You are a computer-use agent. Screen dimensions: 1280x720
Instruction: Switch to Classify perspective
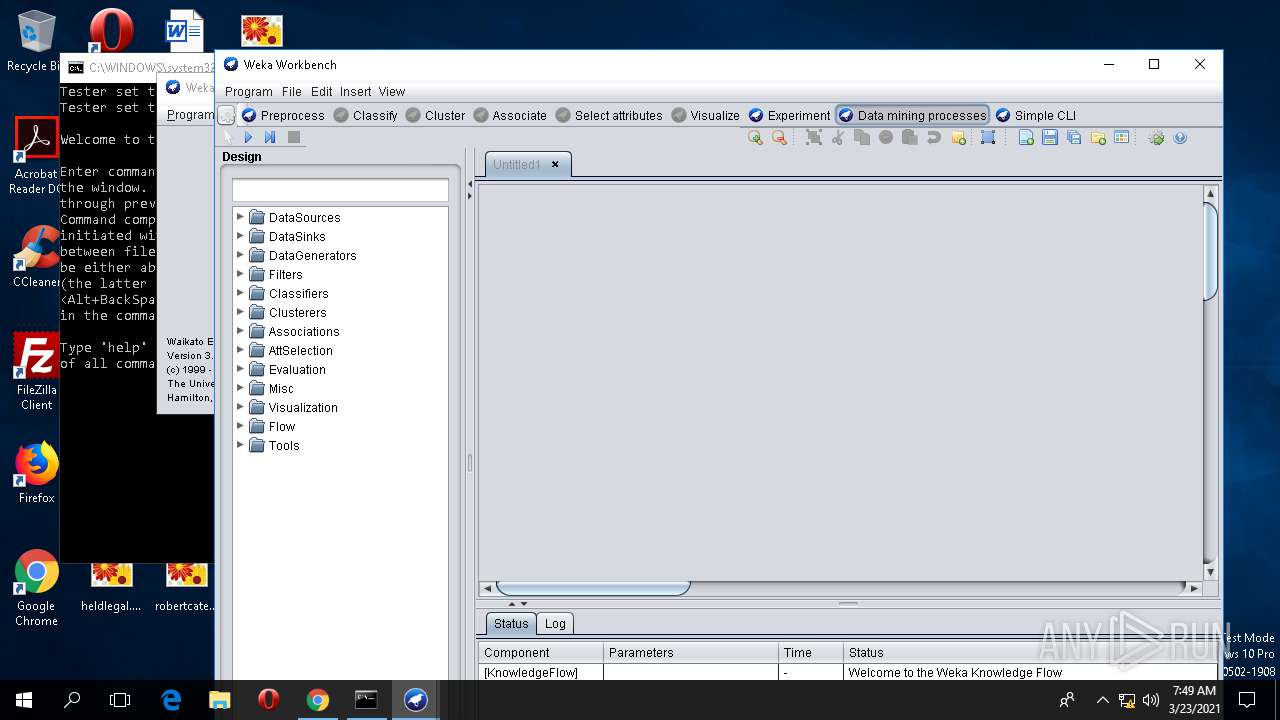point(366,115)
